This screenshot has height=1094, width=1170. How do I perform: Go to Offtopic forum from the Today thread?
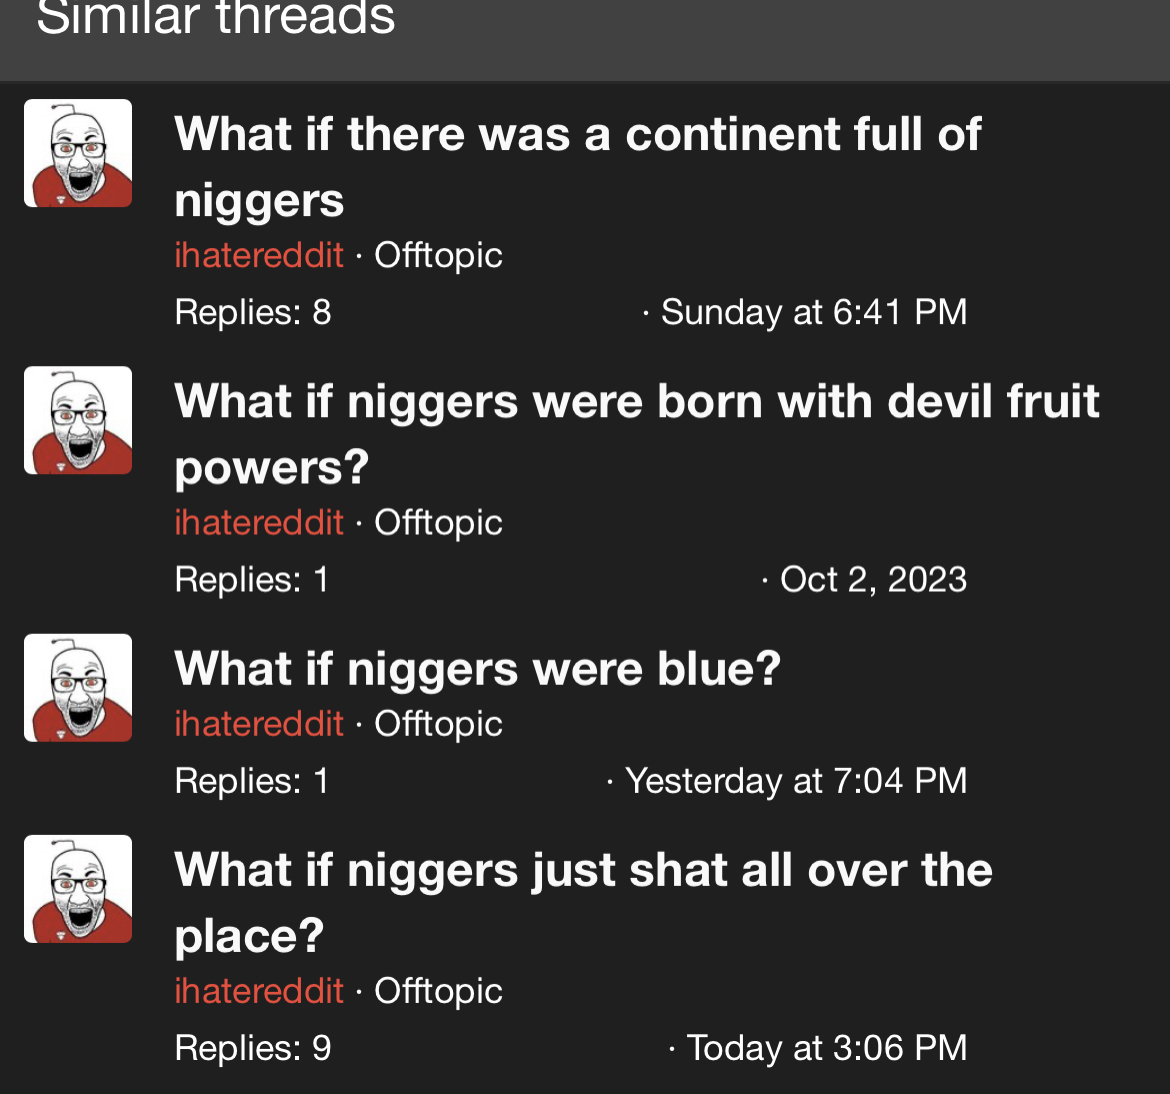click(x=438, y=992)
